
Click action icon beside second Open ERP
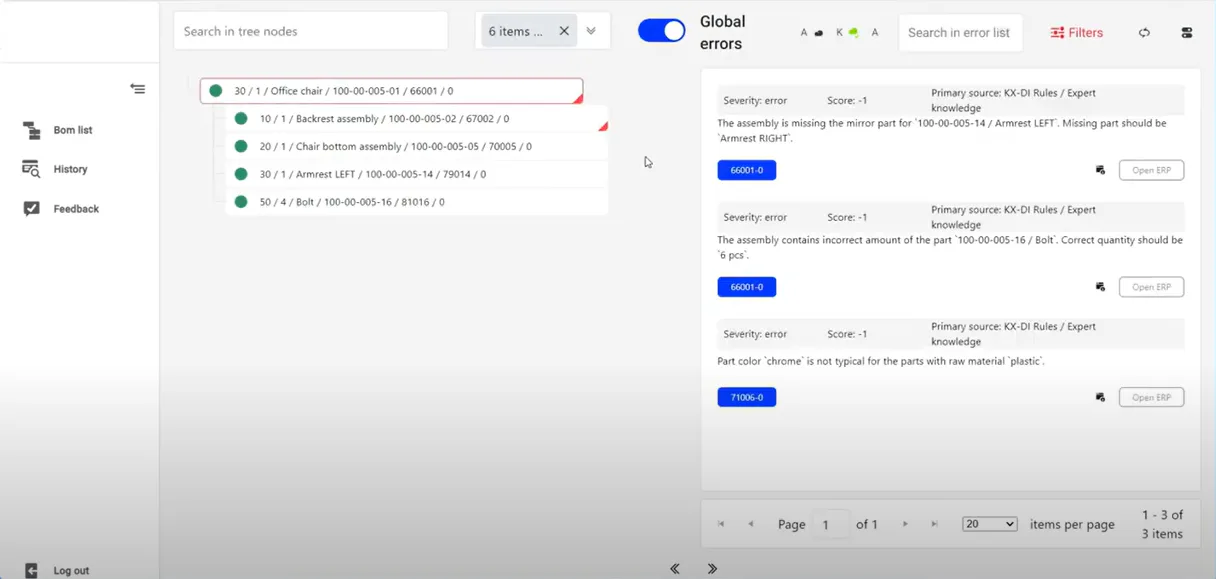coord(1100,287)
